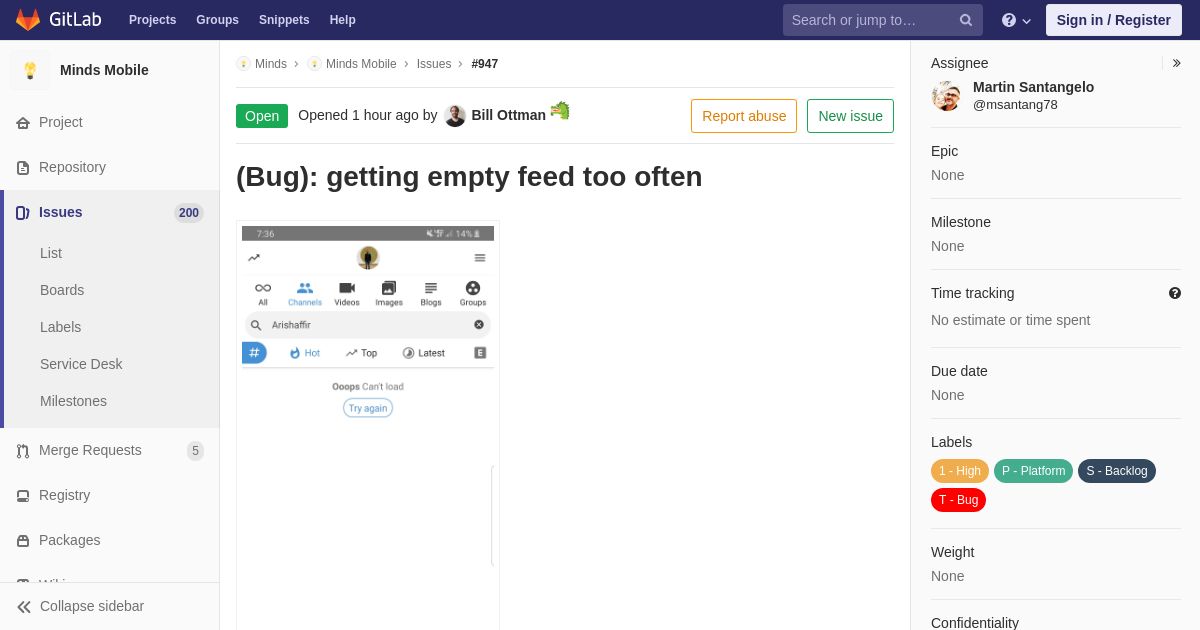
Task: Select Service Desk under Issues
Action: point(81,364)
